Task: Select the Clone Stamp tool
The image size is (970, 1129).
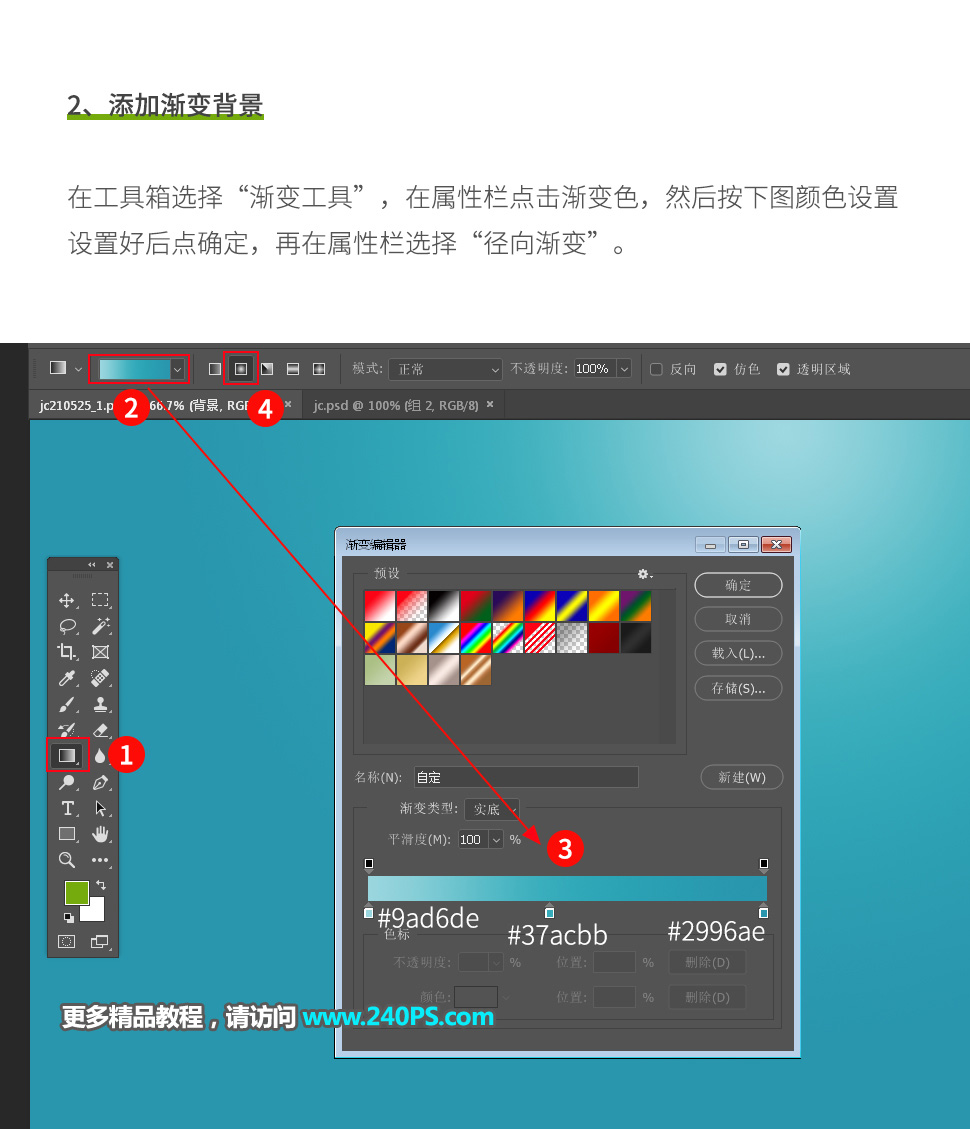Action: [101, 703]
